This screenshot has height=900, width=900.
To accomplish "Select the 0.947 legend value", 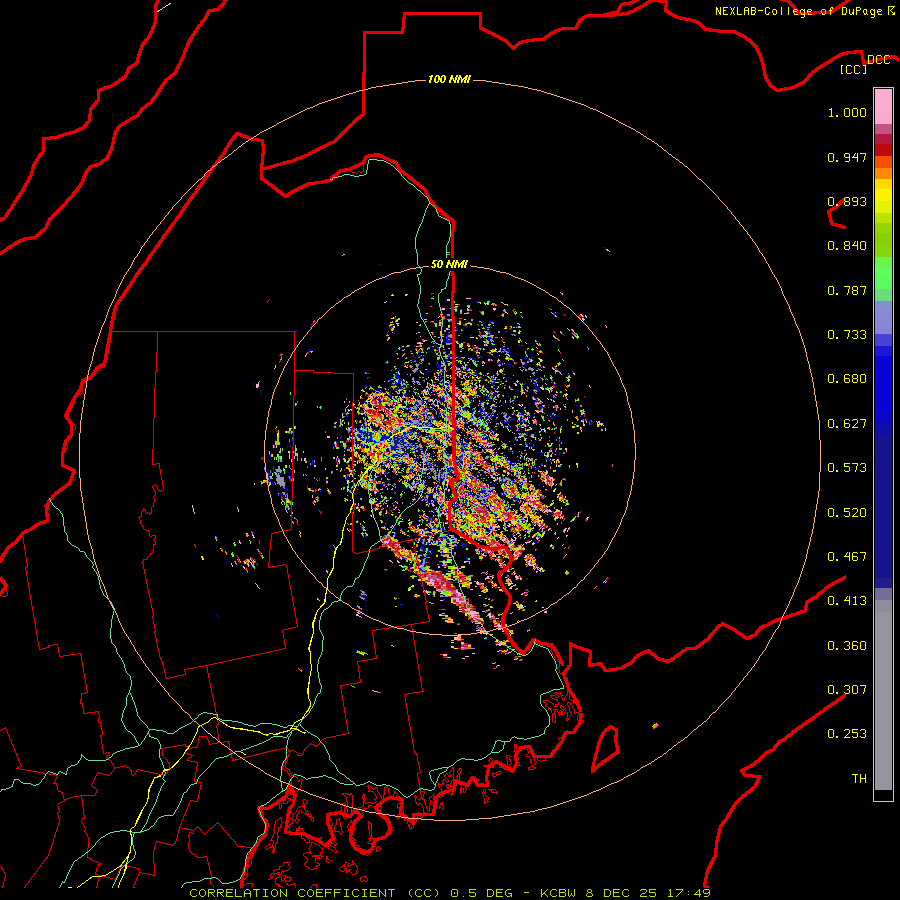I will click(x=847, y=157).
